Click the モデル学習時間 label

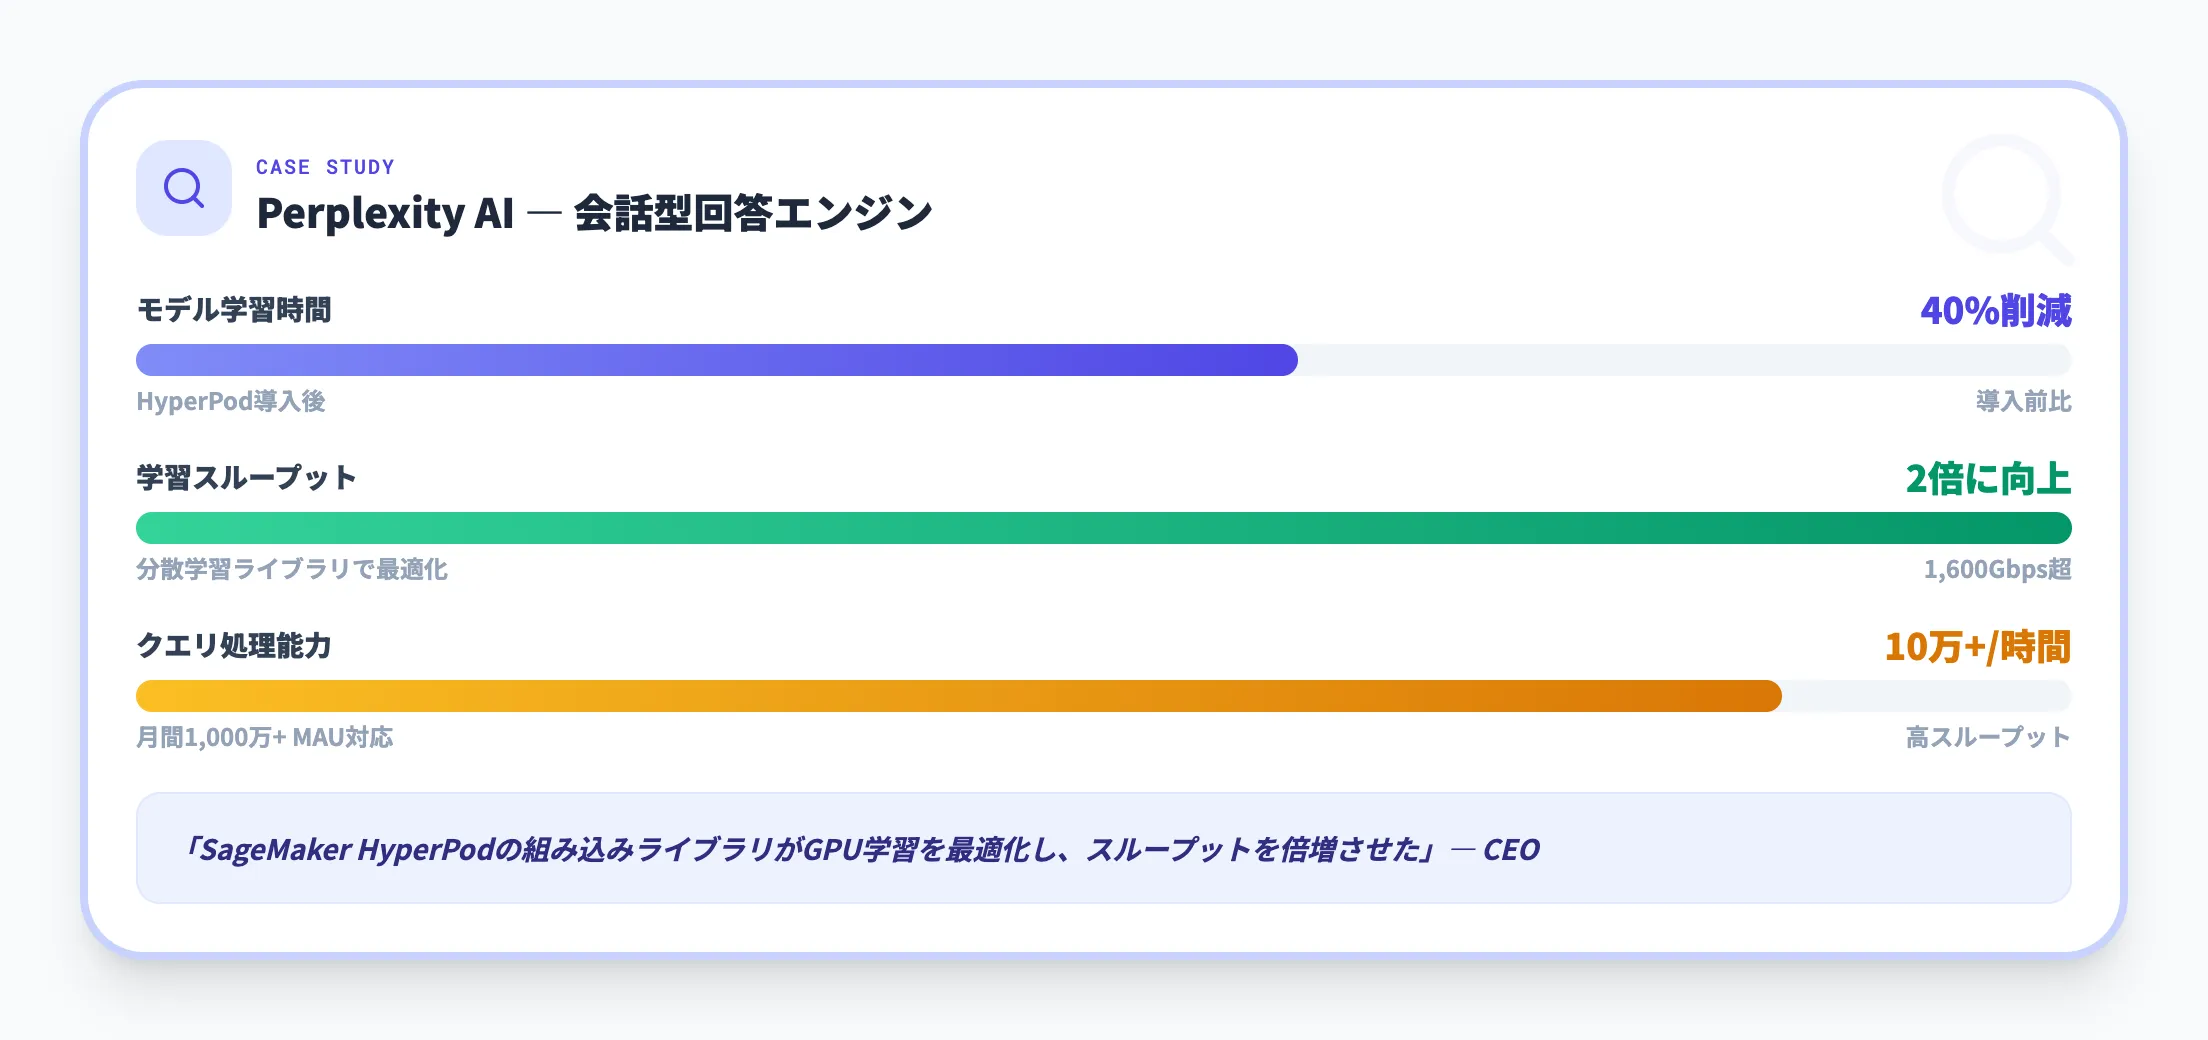click(x=234, y=310)
